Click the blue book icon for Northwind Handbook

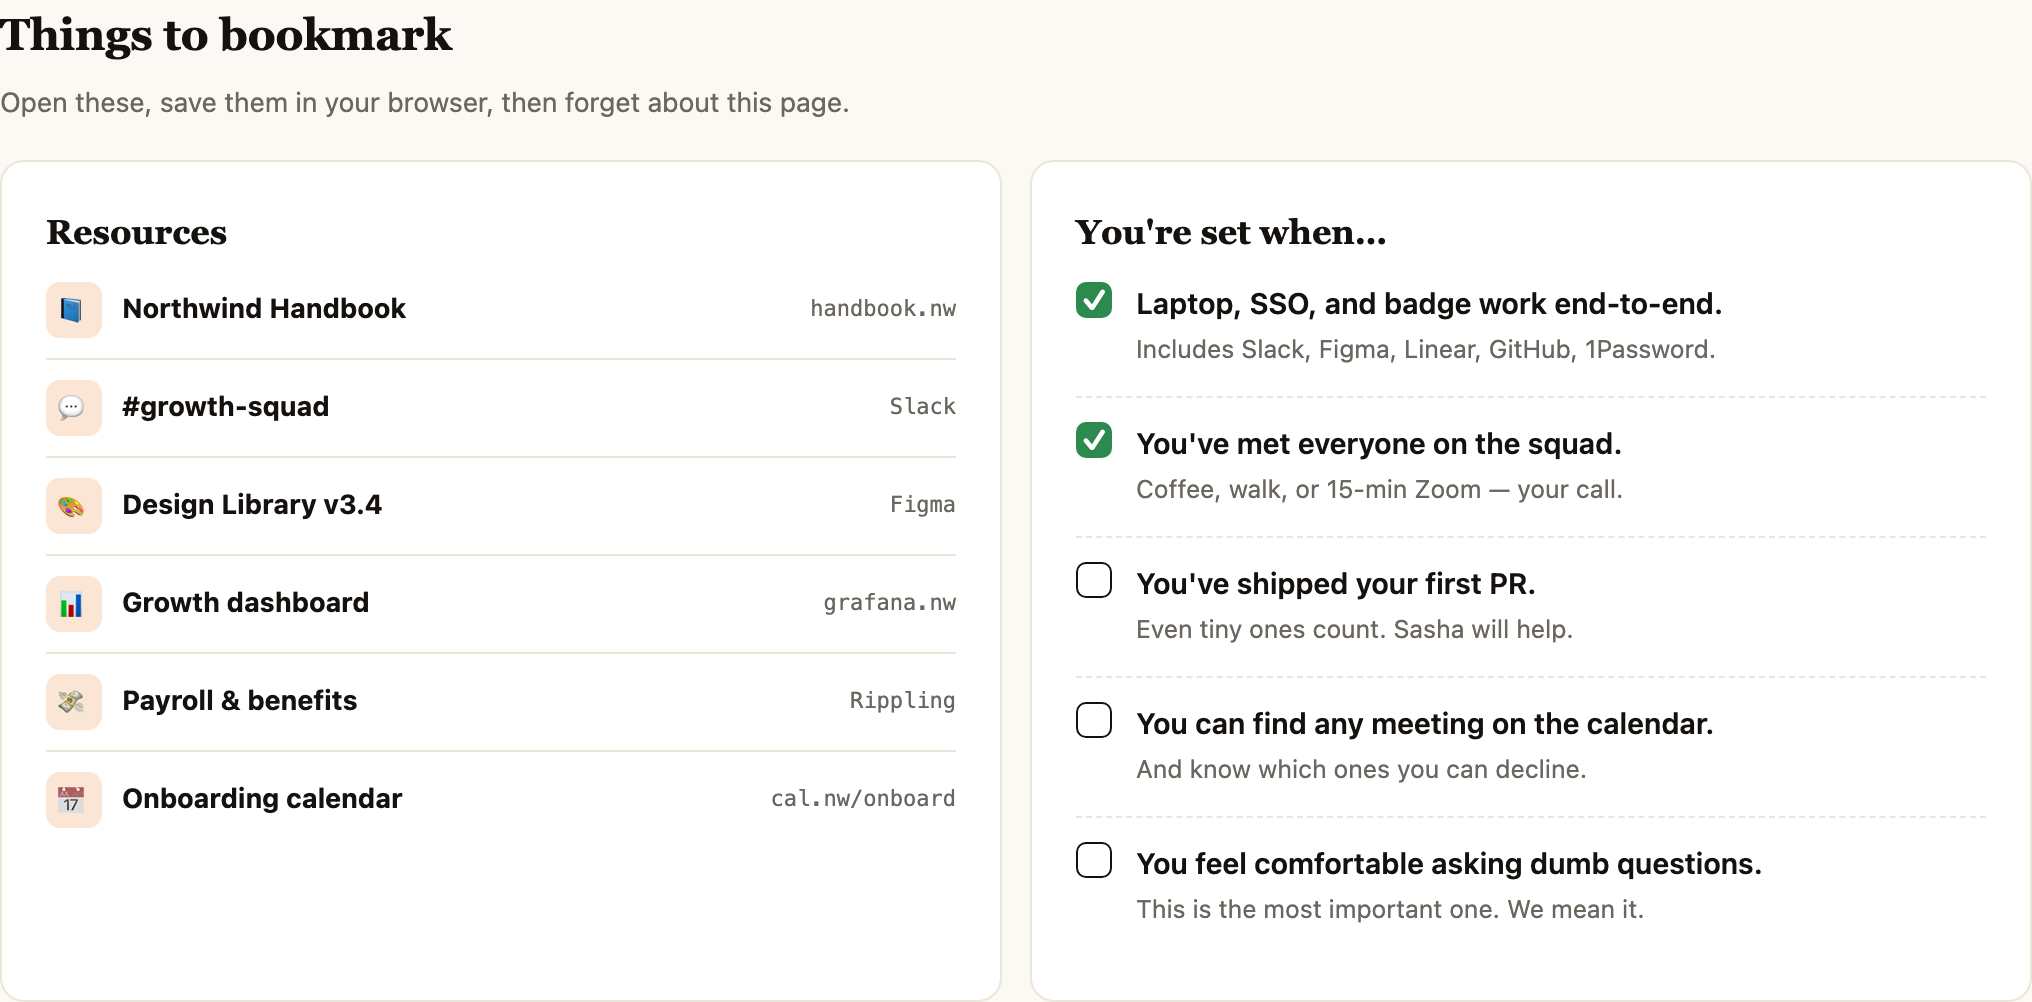click(73, 309)
